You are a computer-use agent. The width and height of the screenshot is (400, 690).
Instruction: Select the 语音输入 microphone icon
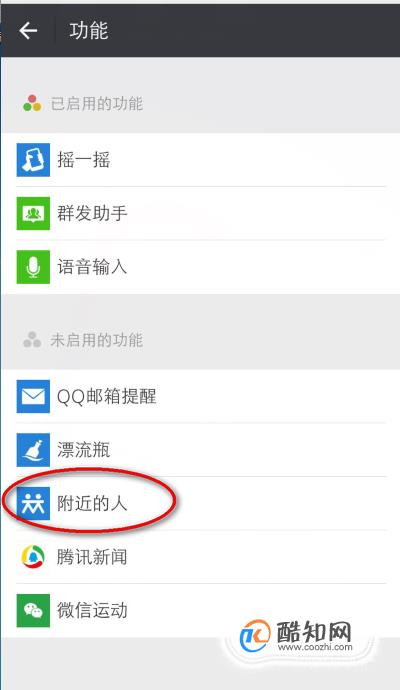tap(33, 267)
